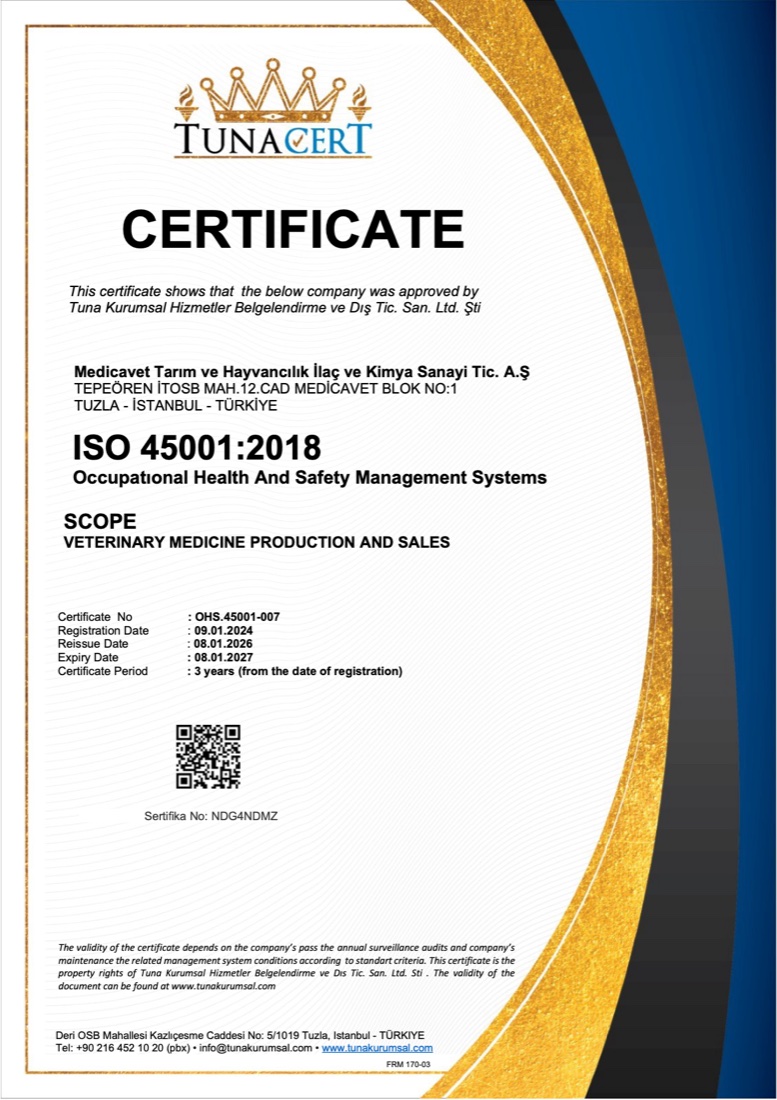
Task: Click the SCOPE heading
Action: click(x=100, y=521)
